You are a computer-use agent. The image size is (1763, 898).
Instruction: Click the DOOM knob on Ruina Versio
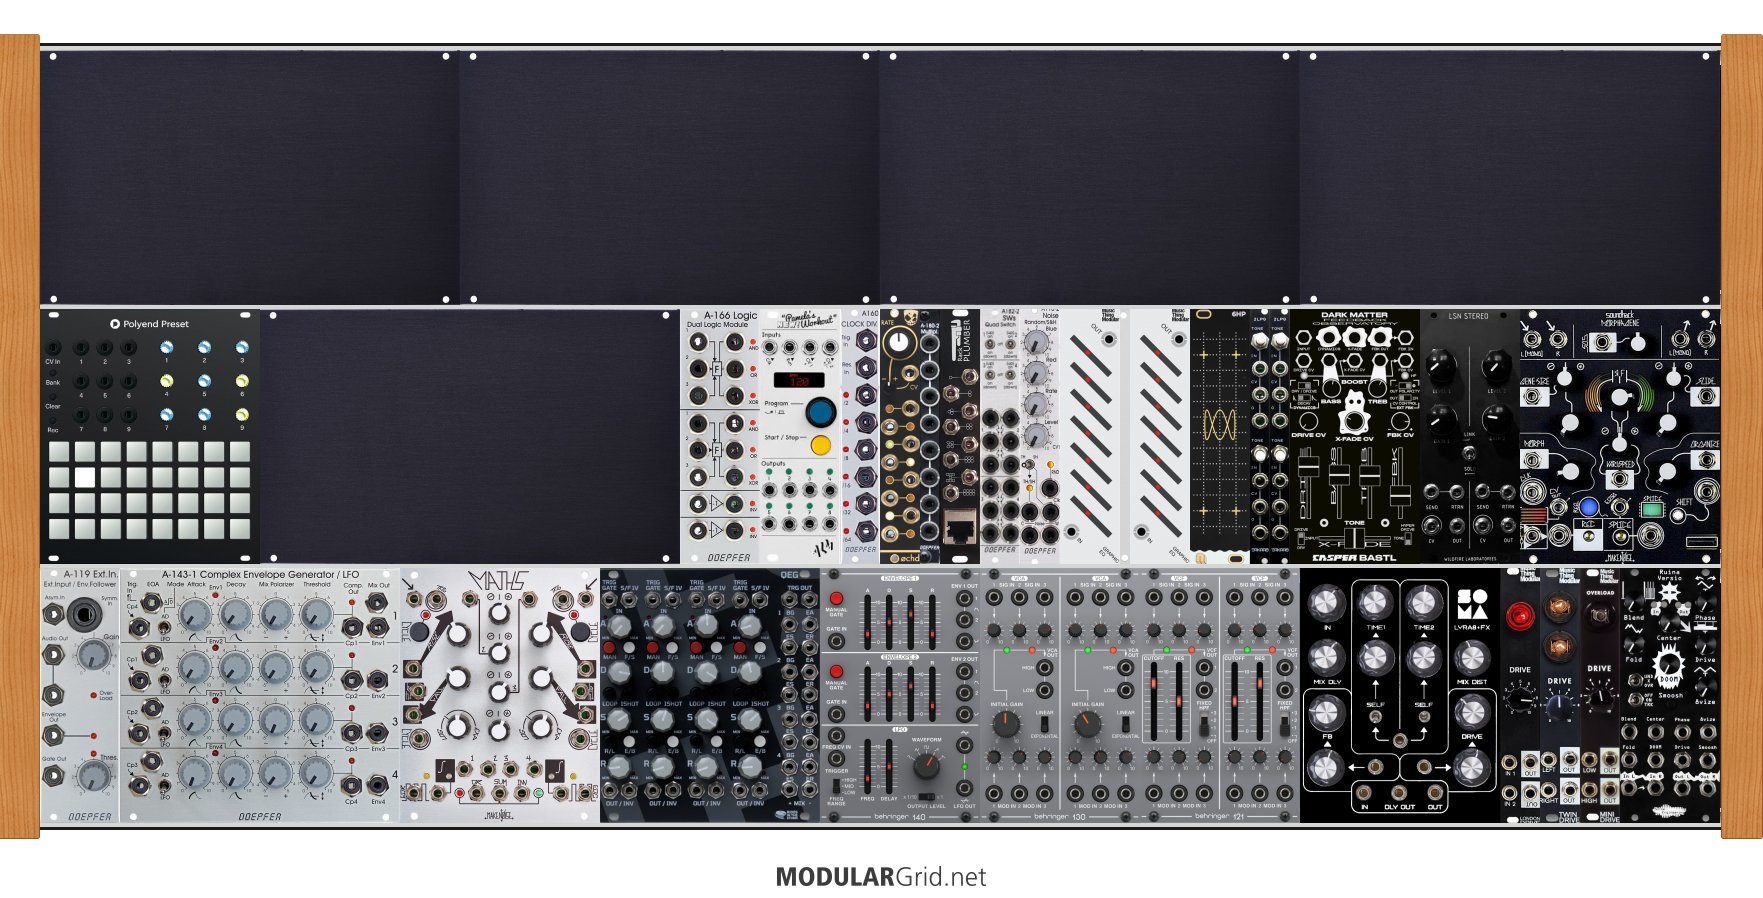click(x=1669, y=664)
